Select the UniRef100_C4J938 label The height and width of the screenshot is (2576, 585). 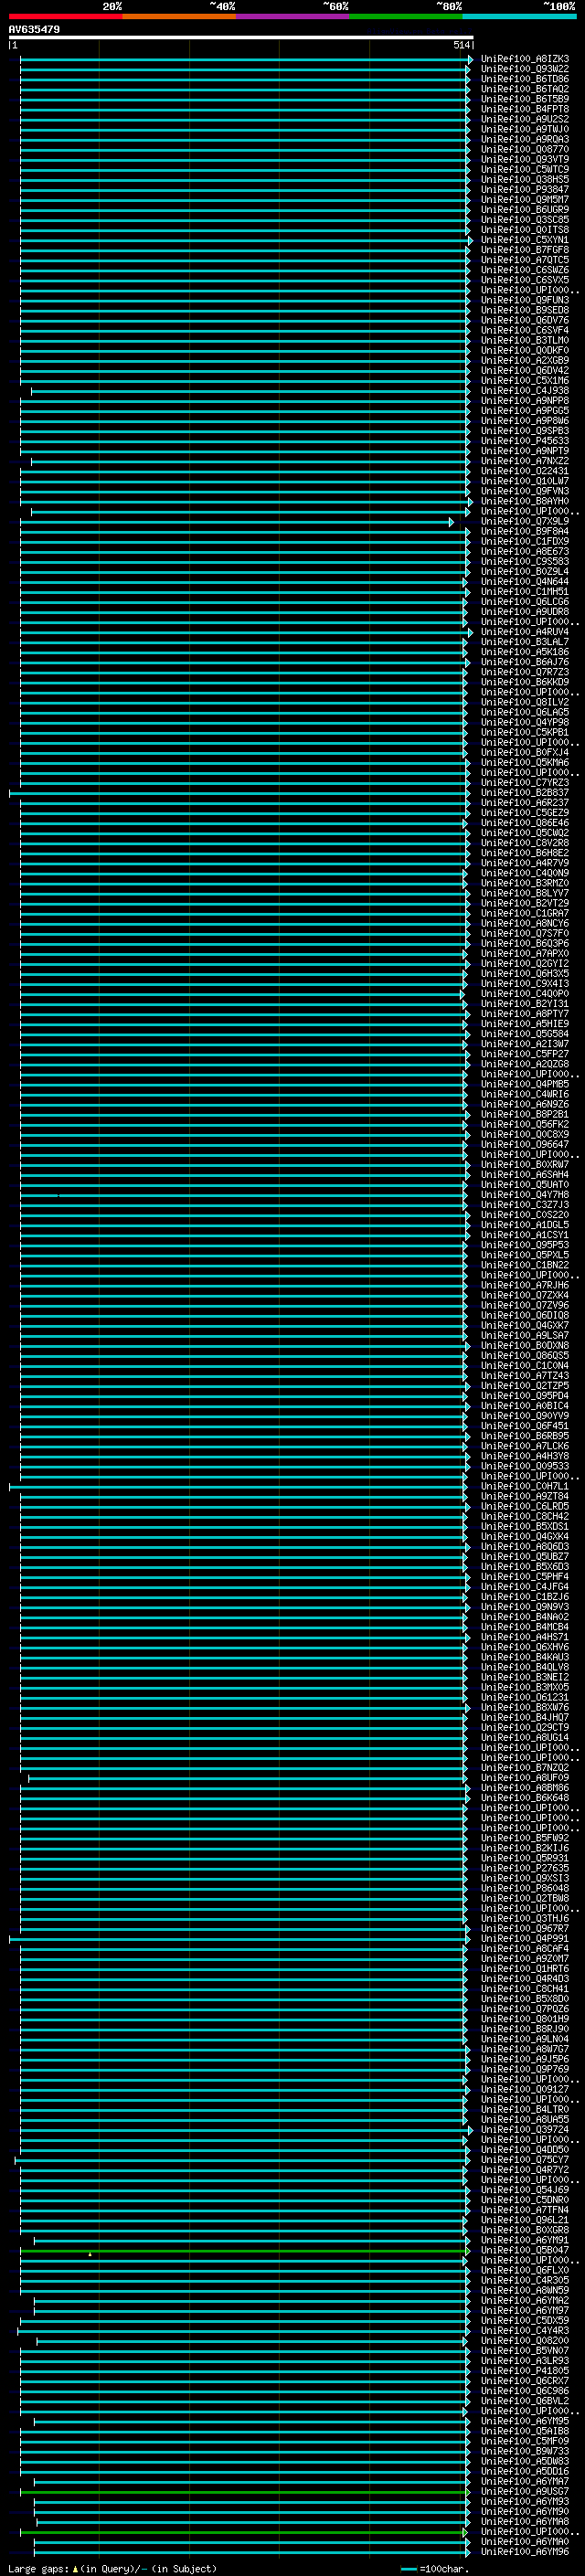tap(525, 391)
